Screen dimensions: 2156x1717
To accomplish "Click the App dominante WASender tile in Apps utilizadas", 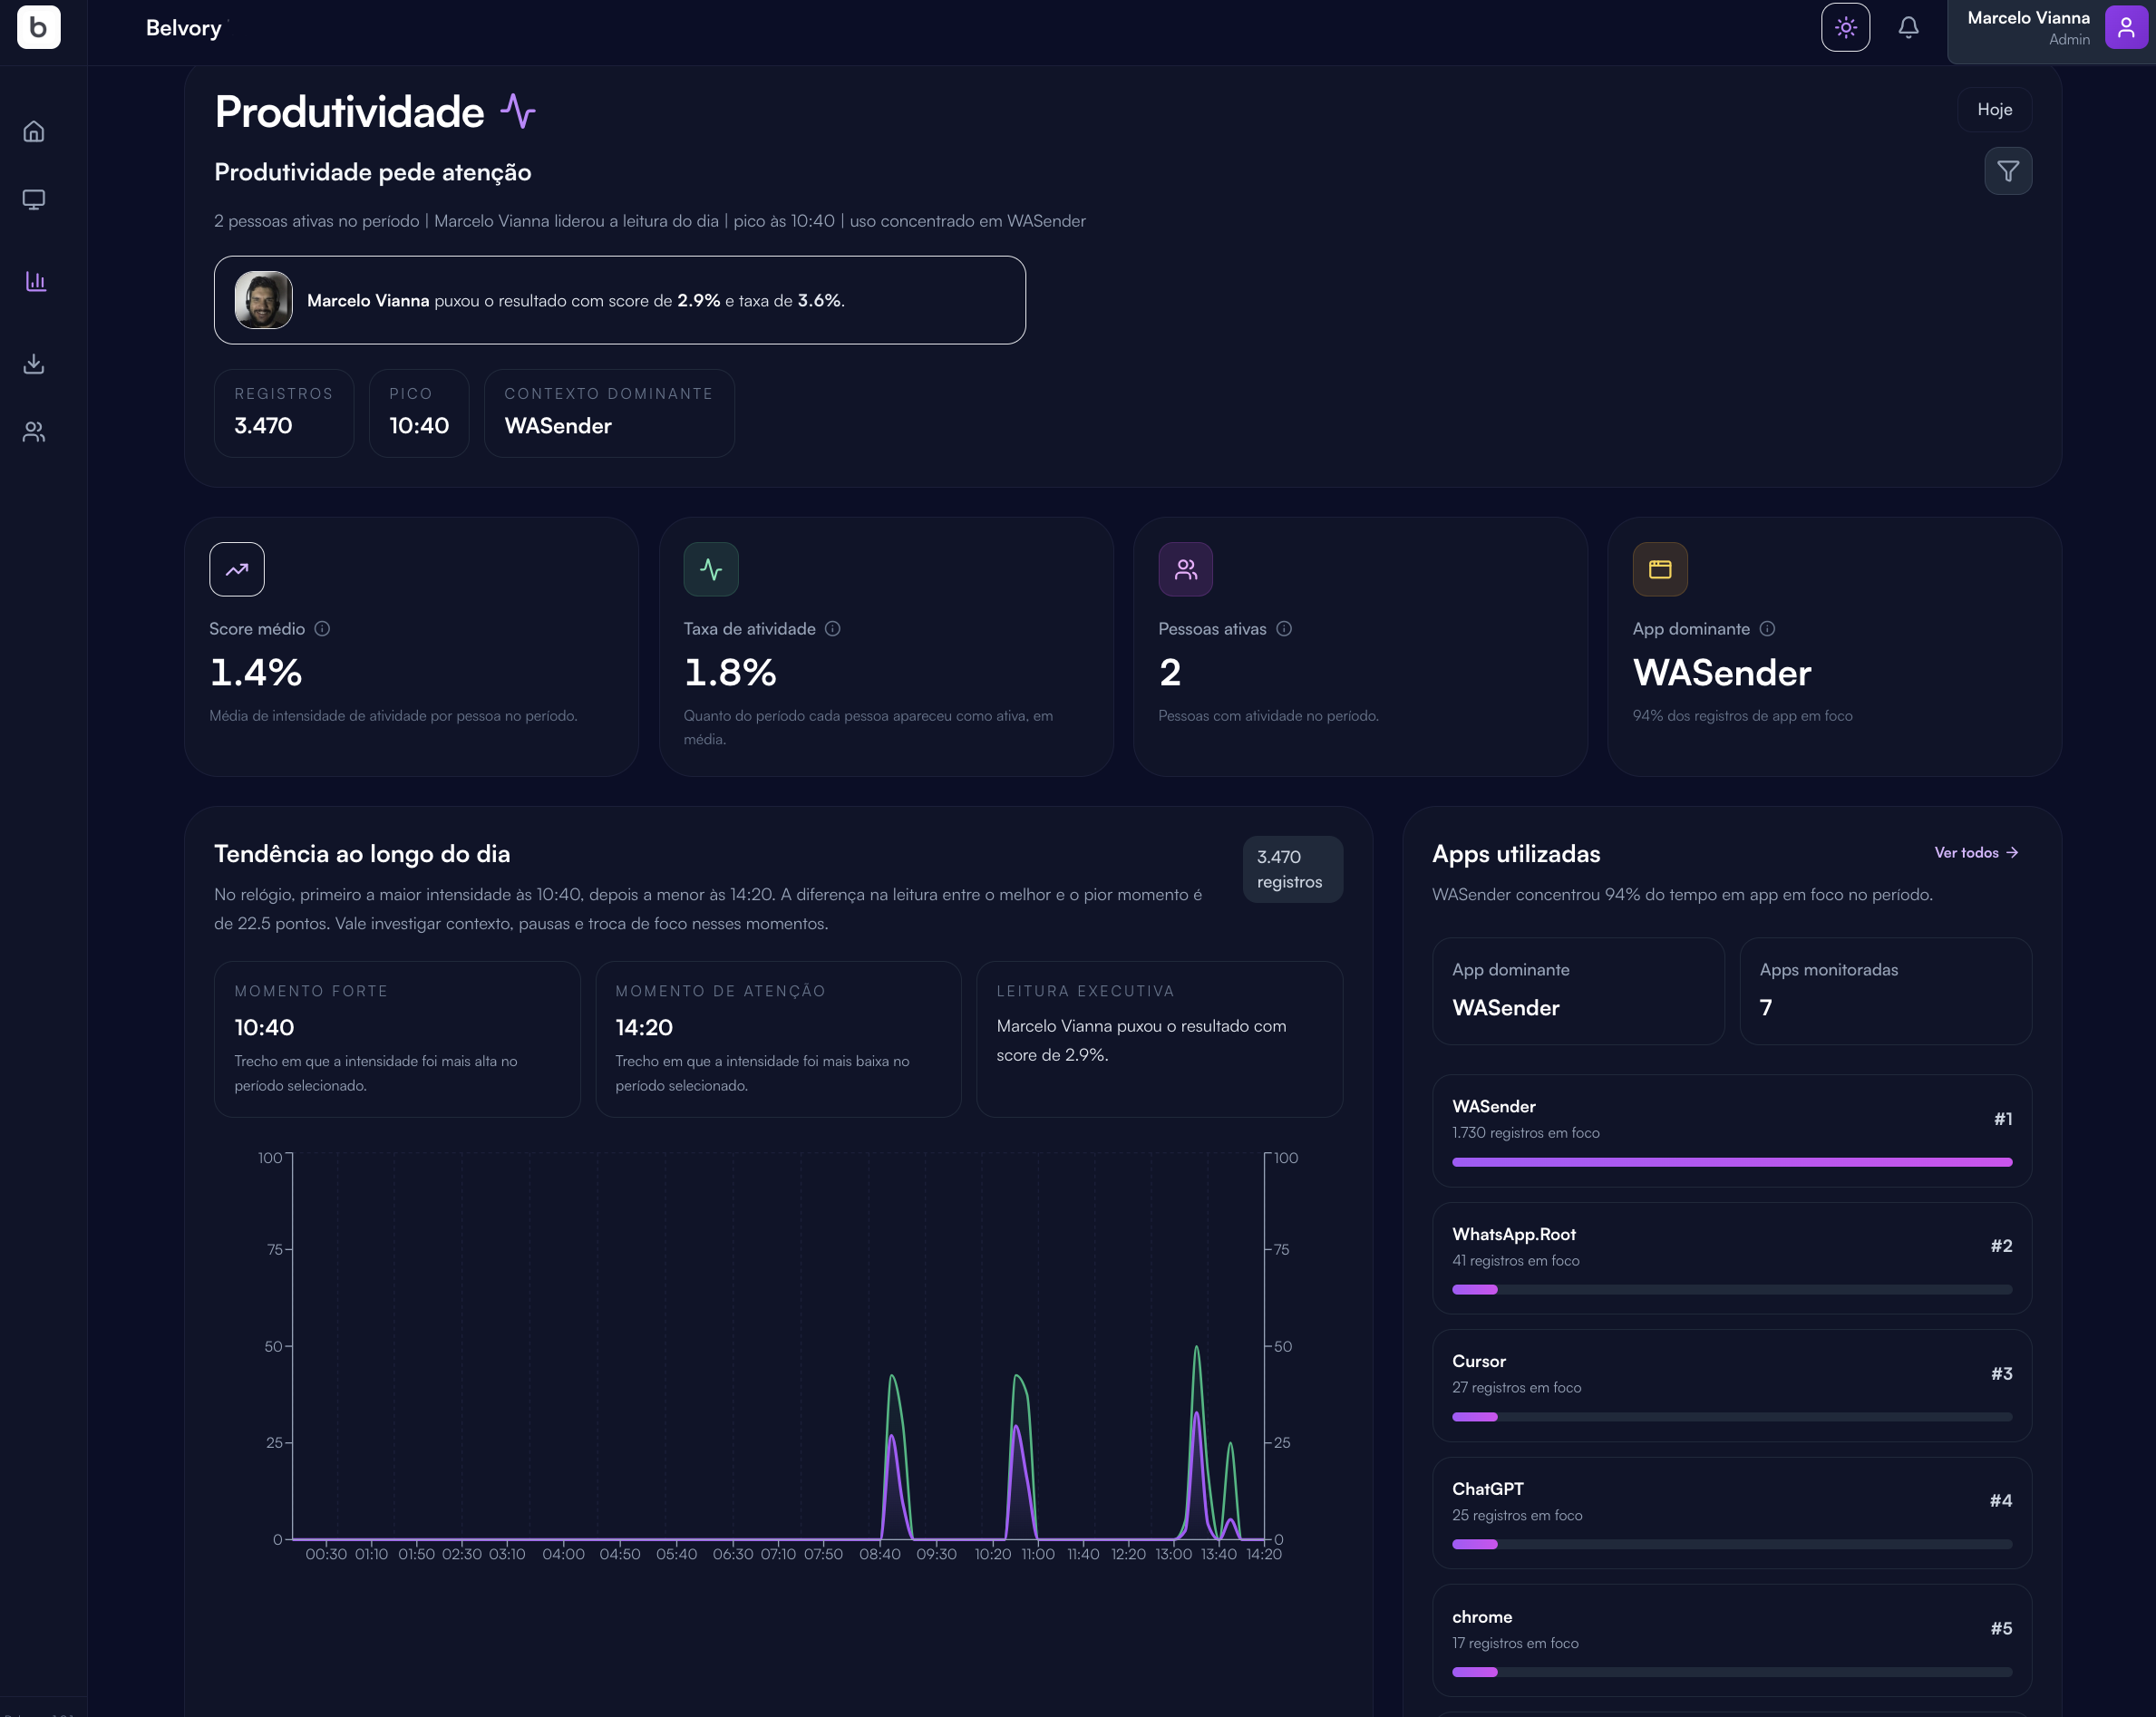I will 1578,991.
